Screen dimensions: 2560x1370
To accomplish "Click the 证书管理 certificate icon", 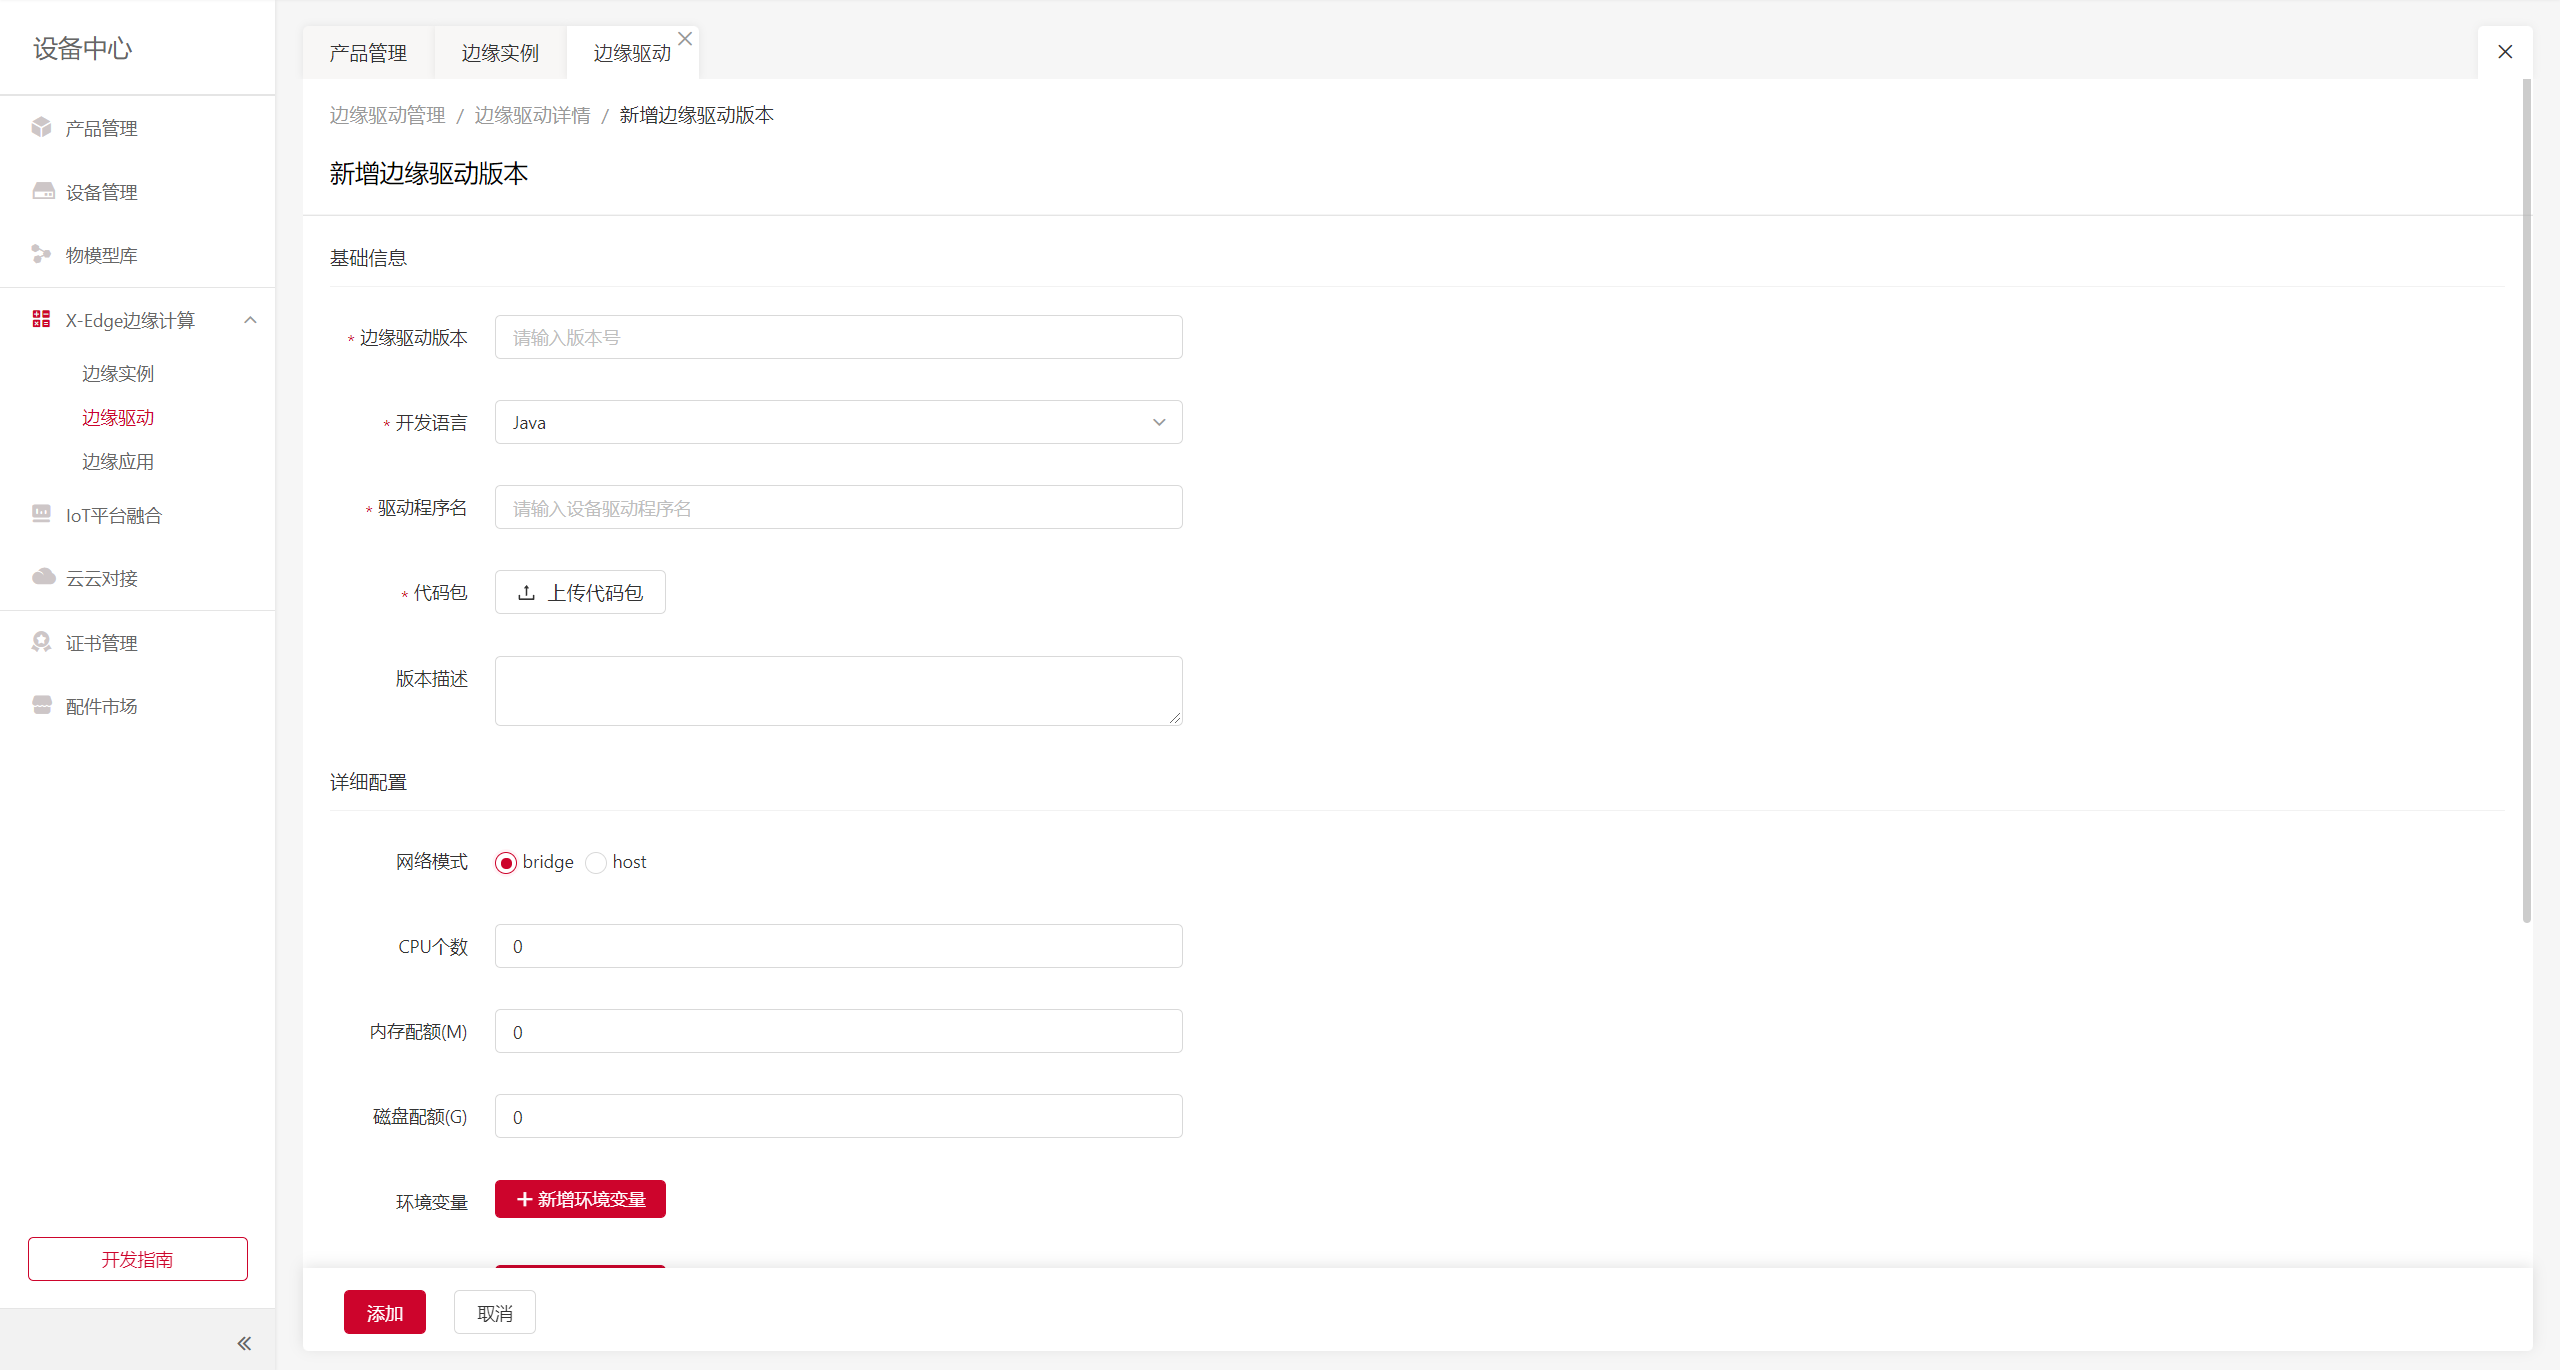I will (x=41, y=642).
